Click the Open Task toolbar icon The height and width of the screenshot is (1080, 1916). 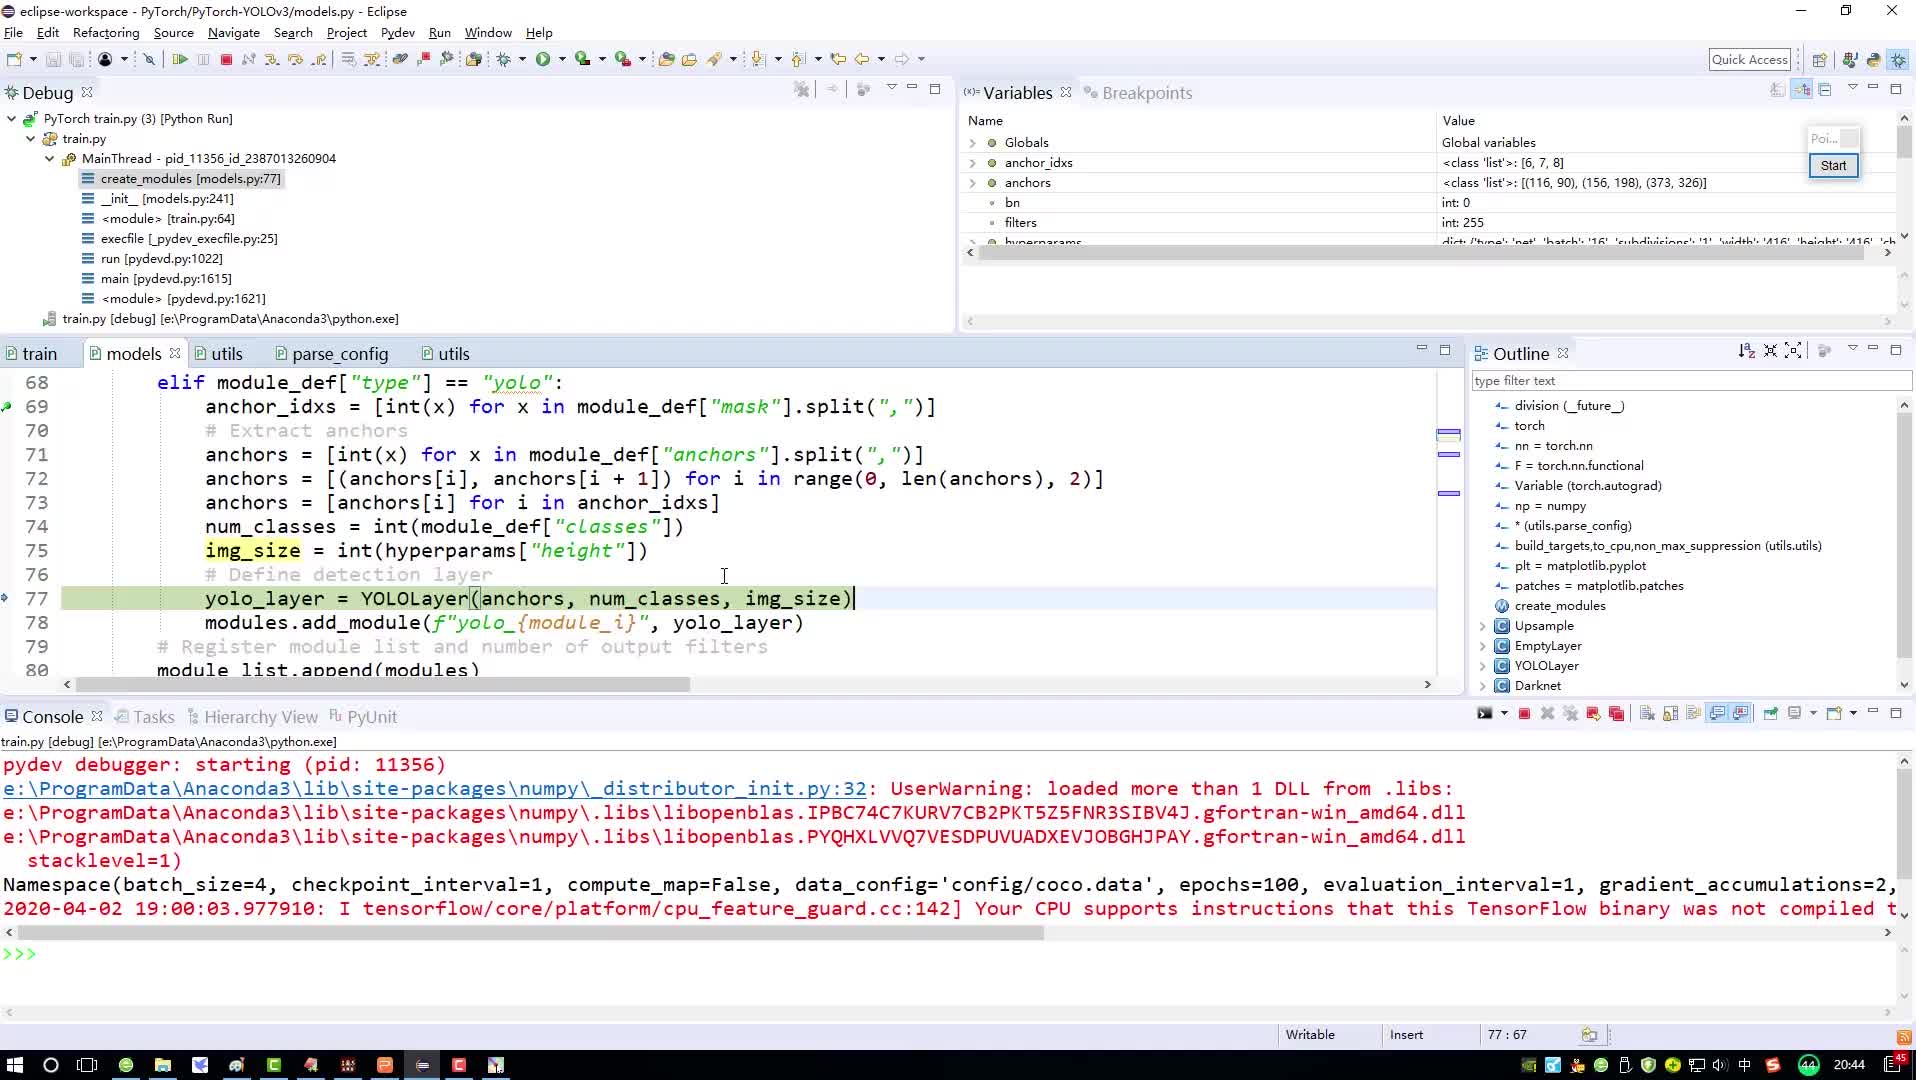pyautogui.click(x=689, y=60)
